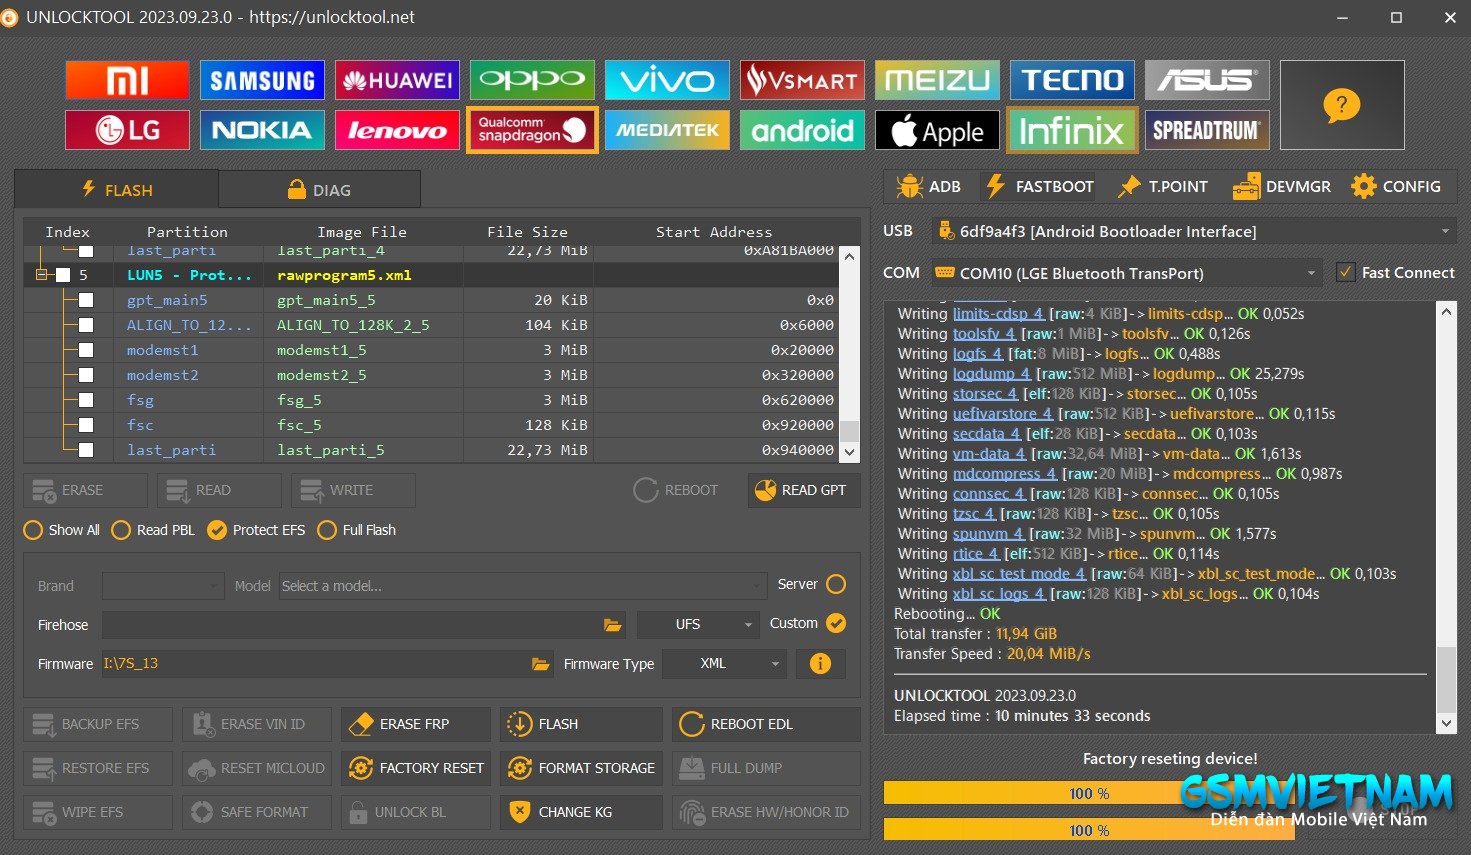Open ADB tools
Screen dimensions: 1471x855
click(929, 186)
